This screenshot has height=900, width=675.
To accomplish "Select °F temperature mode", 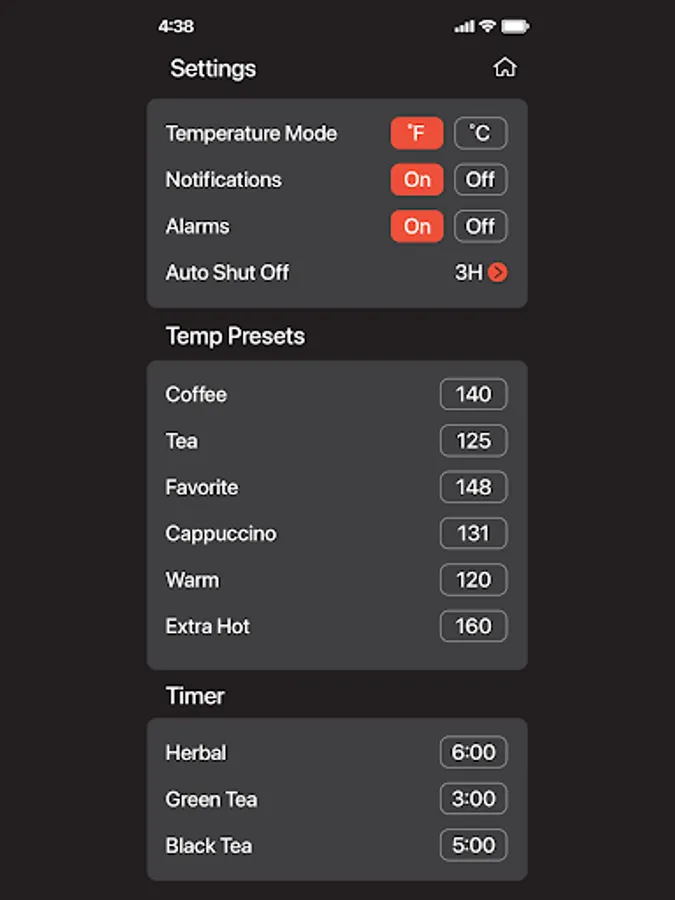I will coord(416,133).
